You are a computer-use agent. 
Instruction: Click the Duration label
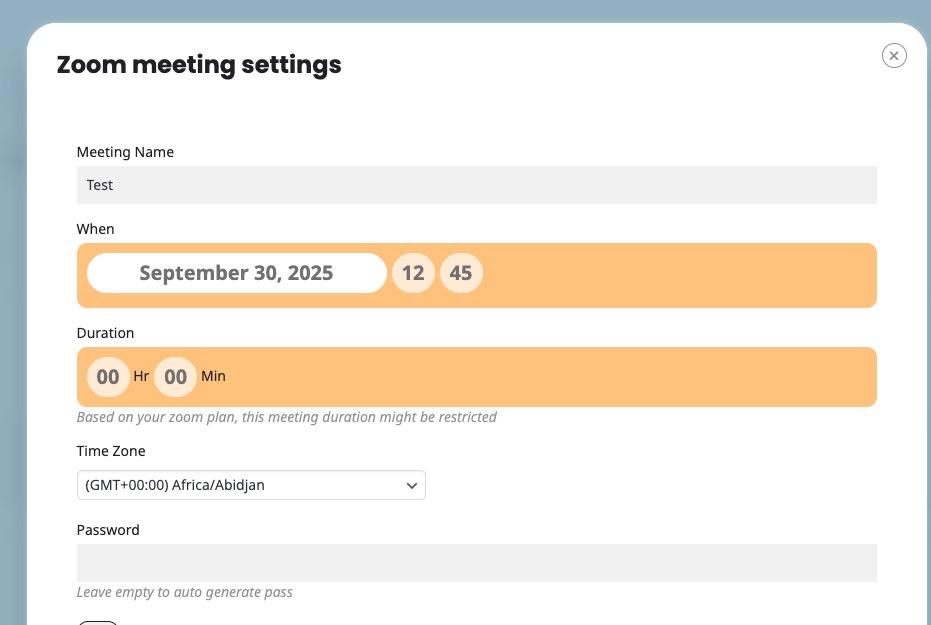[105, 333]
